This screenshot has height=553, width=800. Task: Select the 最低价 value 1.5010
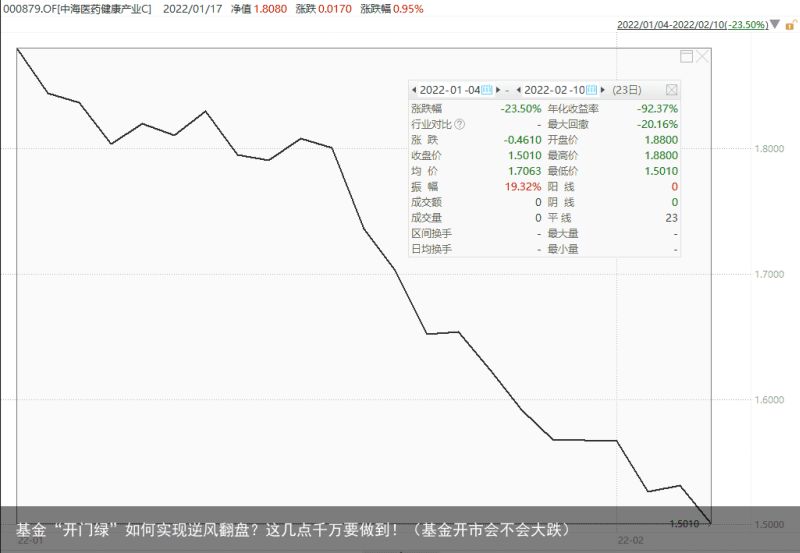(x=661, y=171)
